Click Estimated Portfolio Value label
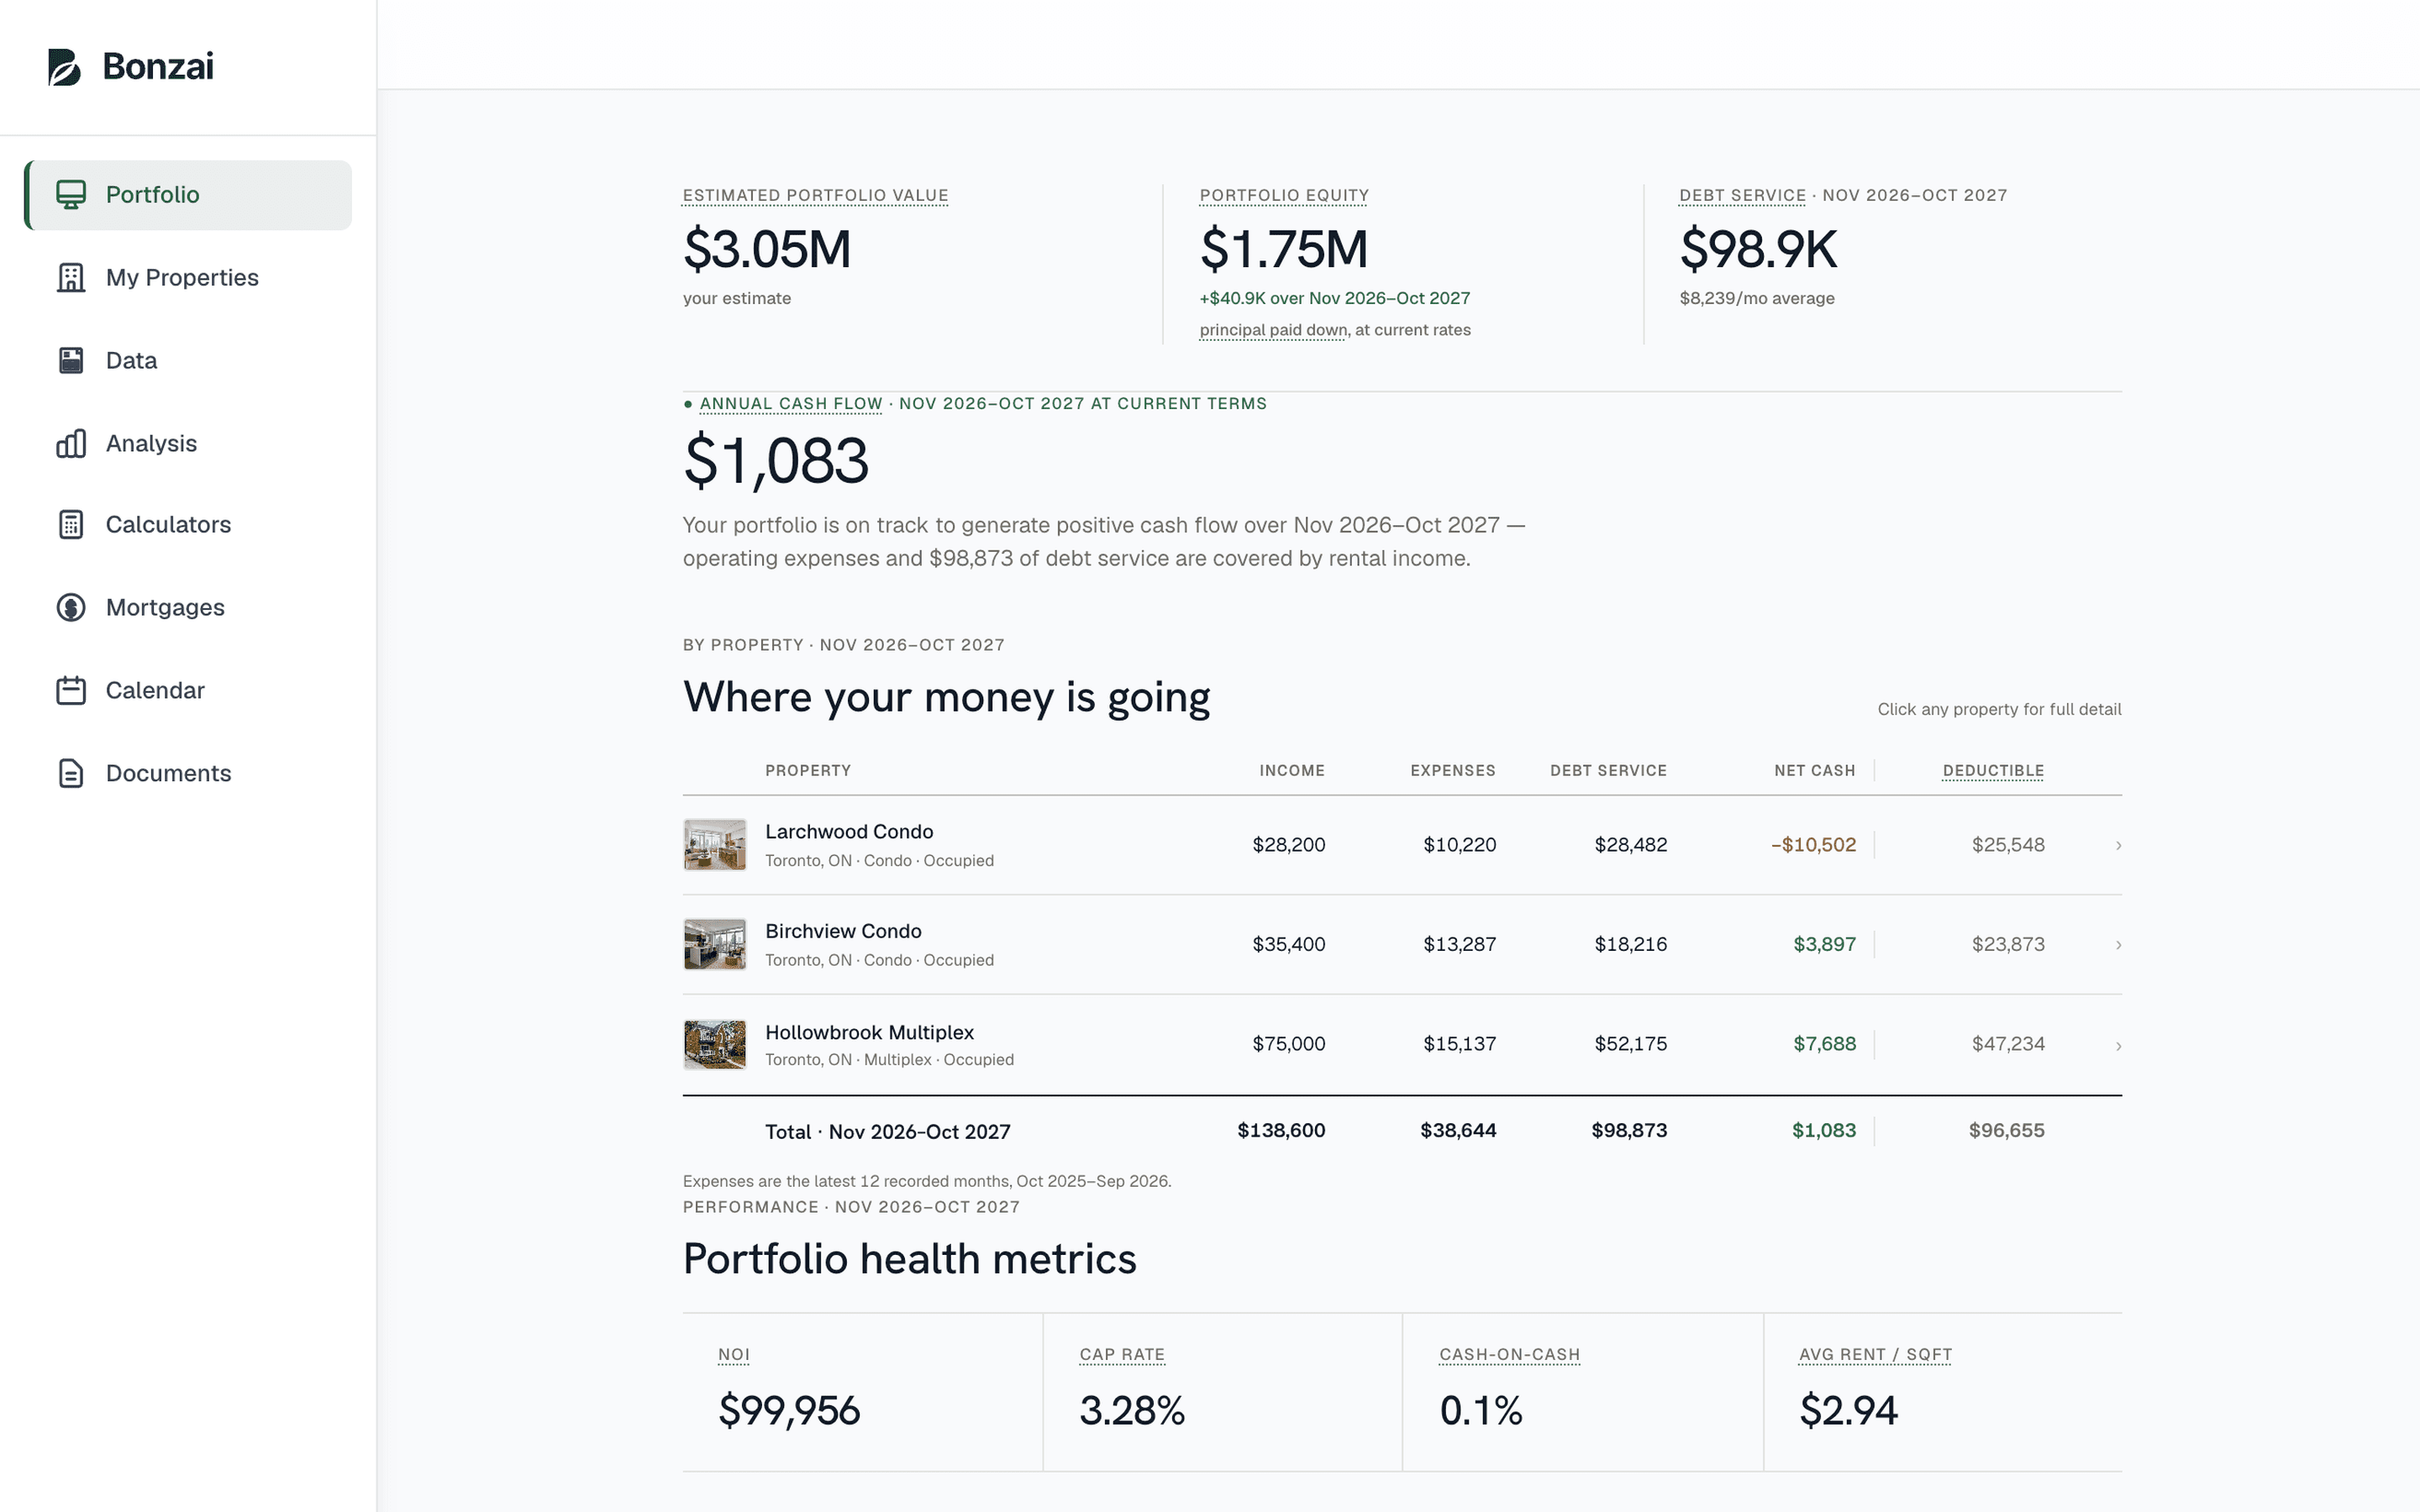This screenshot has height=1512, width=2420. click(x=815, y=195)
